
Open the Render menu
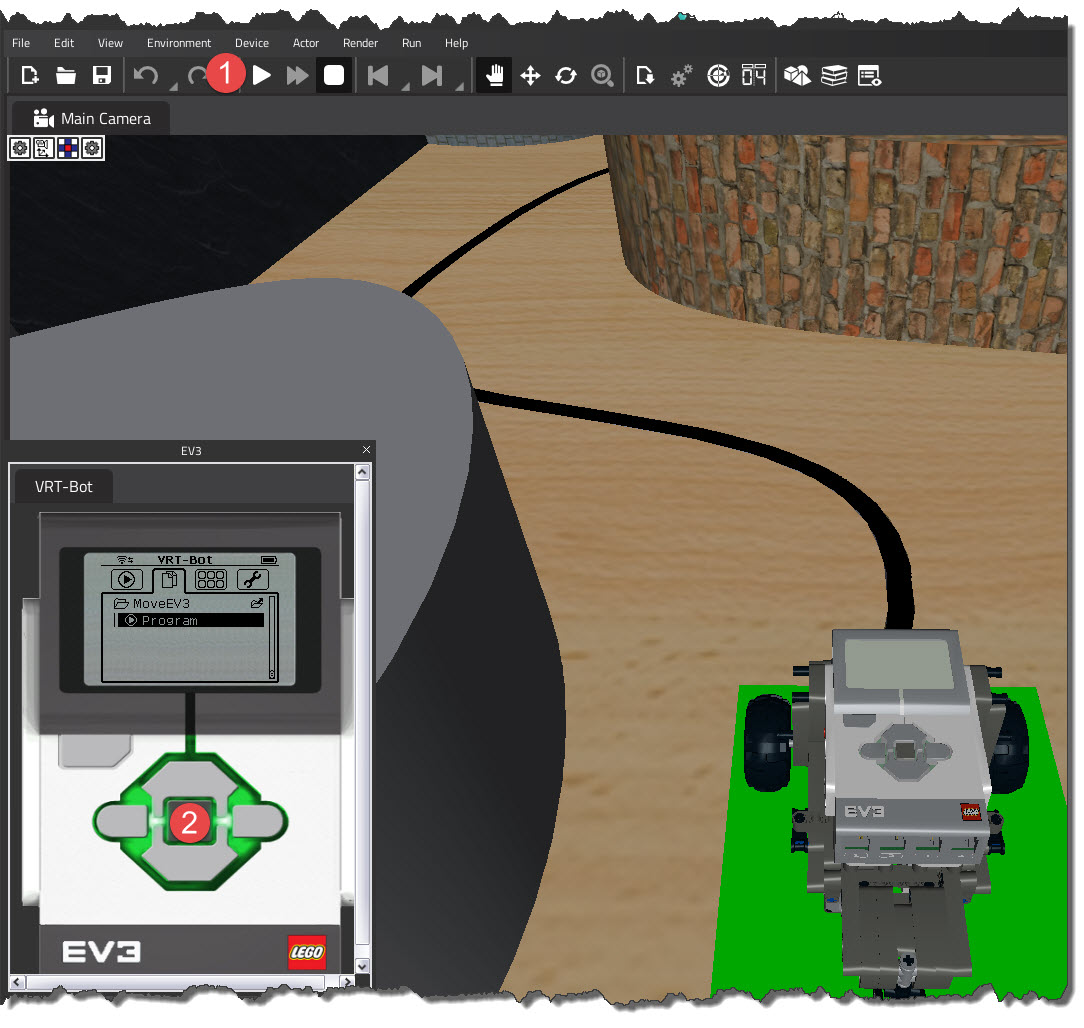(360, 43)
